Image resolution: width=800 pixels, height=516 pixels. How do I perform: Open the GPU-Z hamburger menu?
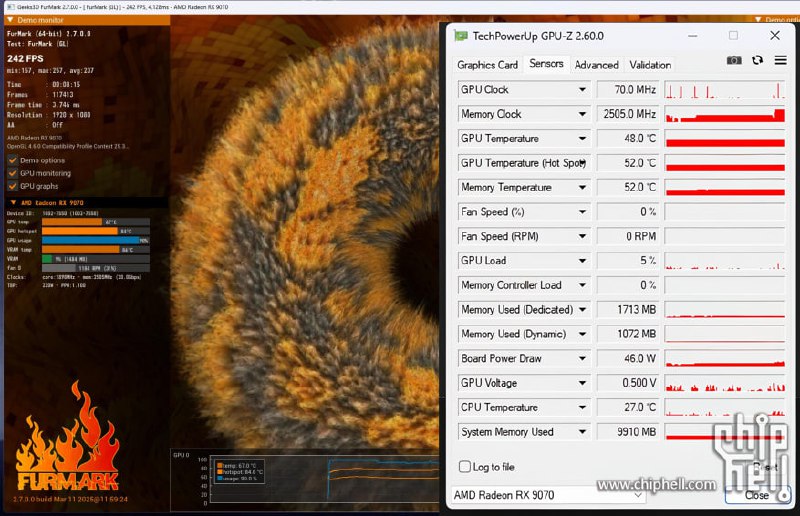pos(780,60)
